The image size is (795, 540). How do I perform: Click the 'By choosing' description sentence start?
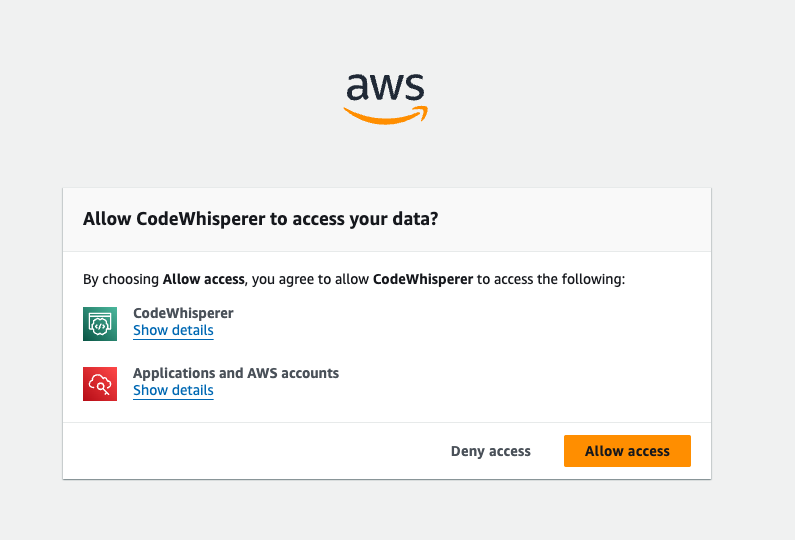pyautogui.click(x=121, y=279)
